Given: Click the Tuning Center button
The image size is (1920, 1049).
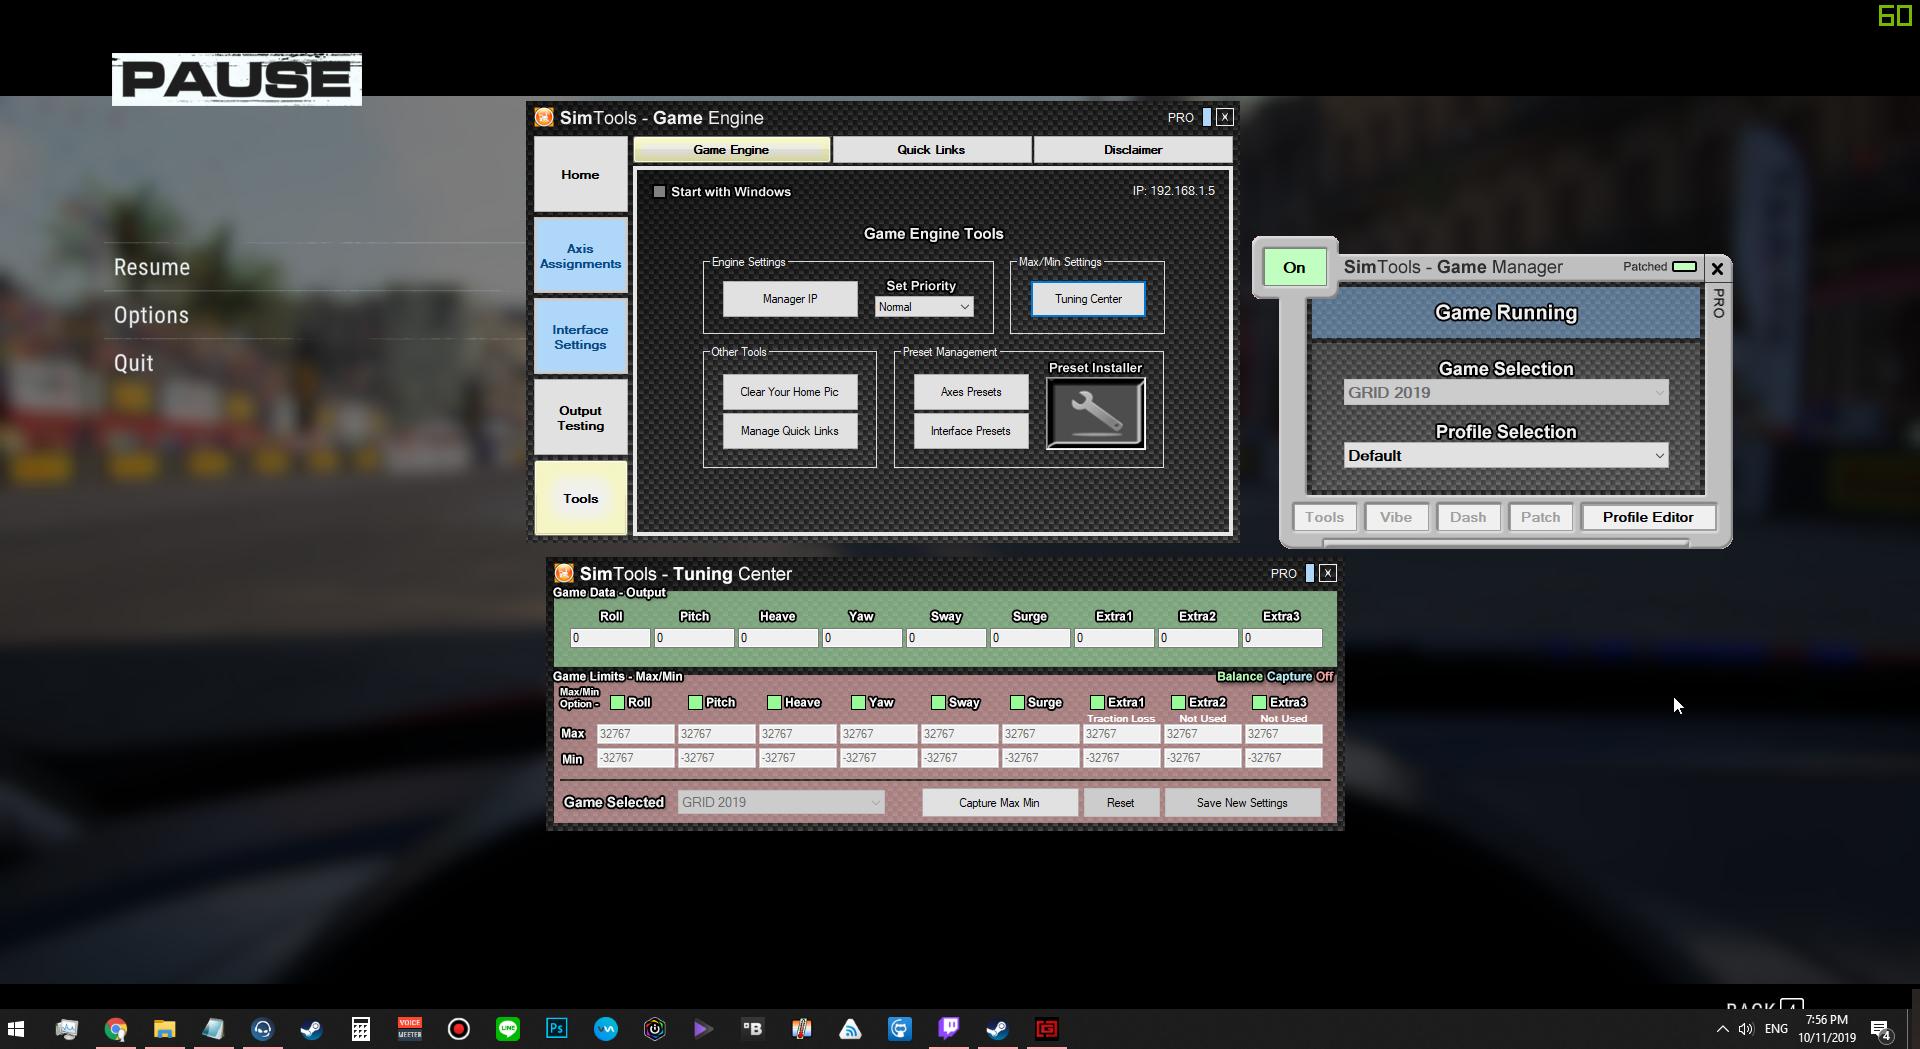Looking at the screenshot, I should pyautogui.click(x=1088, y=298).
